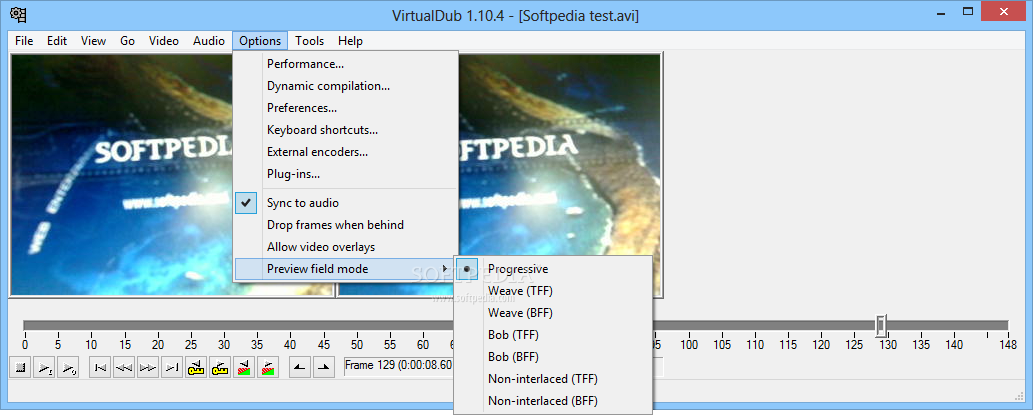Open Plug-ins... dialog
Screen dimensions: 1033x415
click(x=346, y=175)
